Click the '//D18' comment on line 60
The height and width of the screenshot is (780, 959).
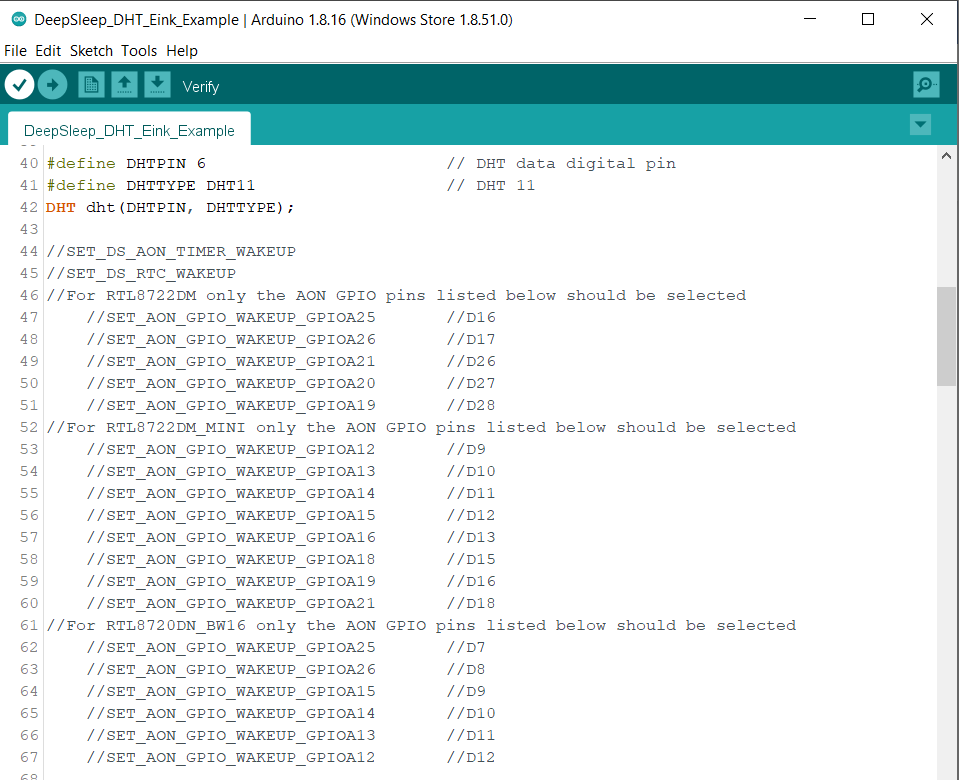(x=471, y=604)
